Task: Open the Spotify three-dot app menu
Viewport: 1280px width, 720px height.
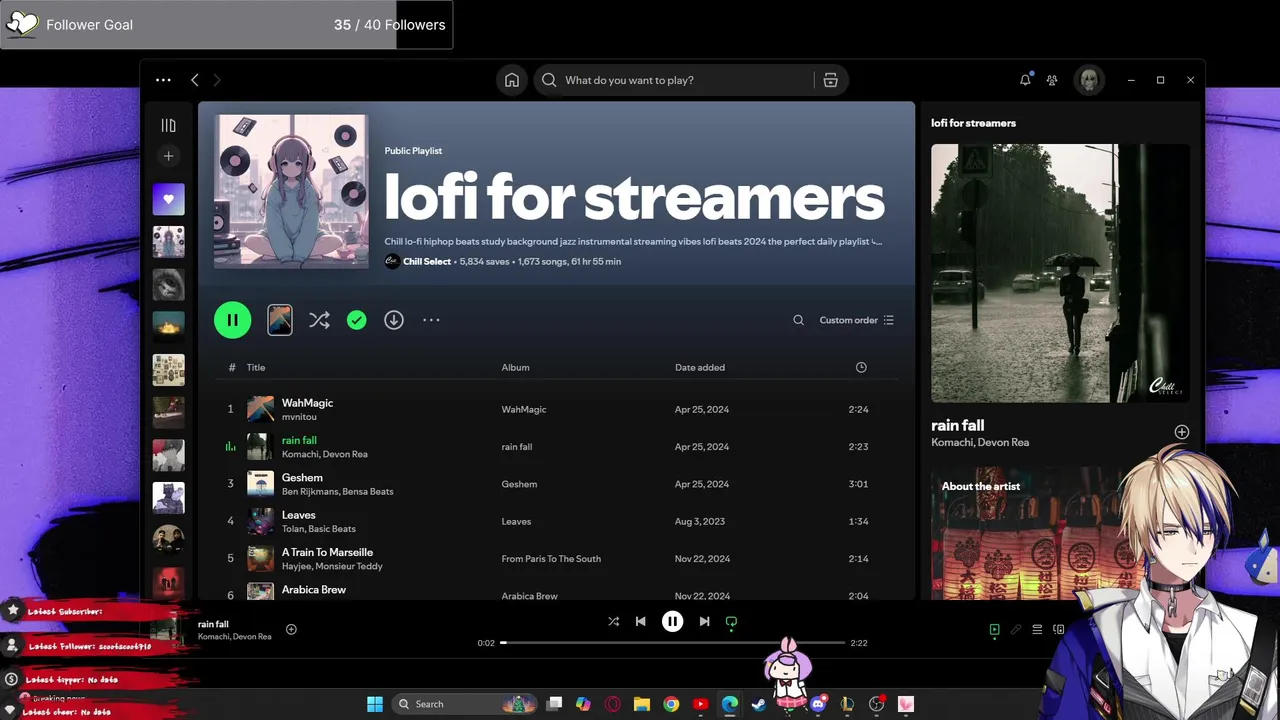Action: [x=163, y=80]
